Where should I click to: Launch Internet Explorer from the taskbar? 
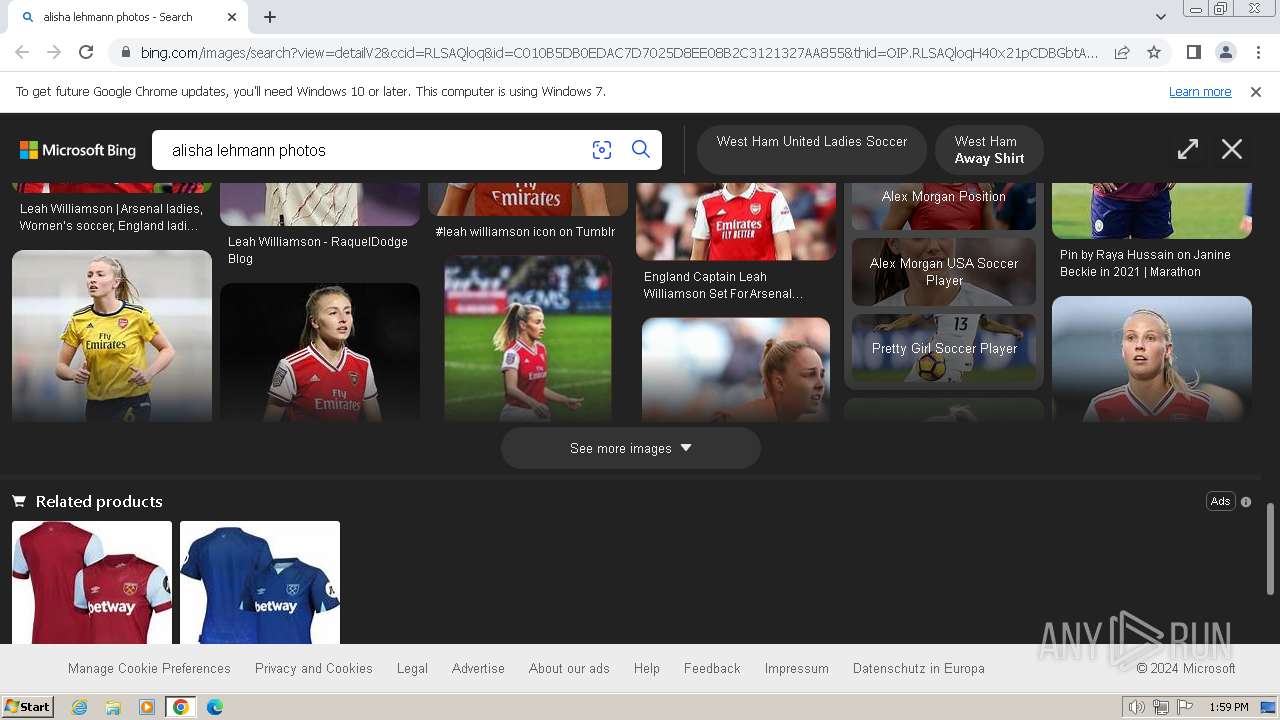point(79,707)
